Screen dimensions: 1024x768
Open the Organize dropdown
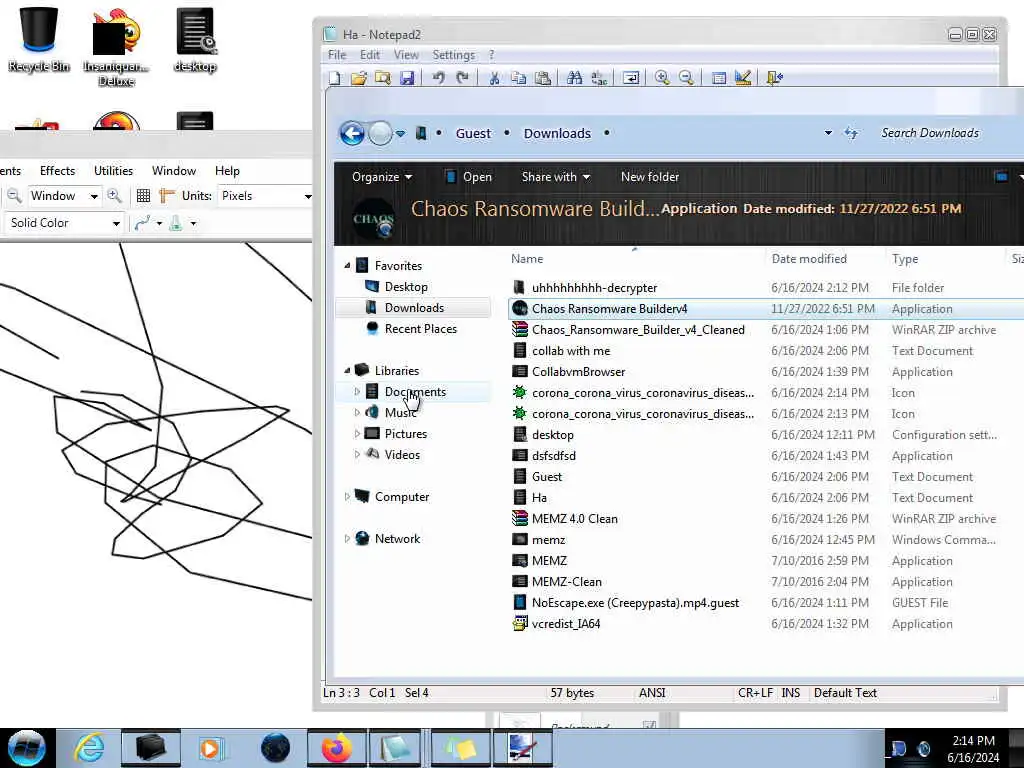(x=382, y=177)
